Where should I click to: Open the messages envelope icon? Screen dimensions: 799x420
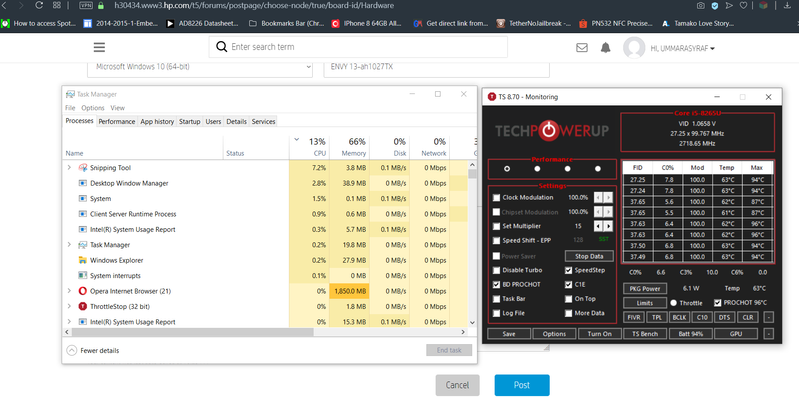[x=578, y=48]
